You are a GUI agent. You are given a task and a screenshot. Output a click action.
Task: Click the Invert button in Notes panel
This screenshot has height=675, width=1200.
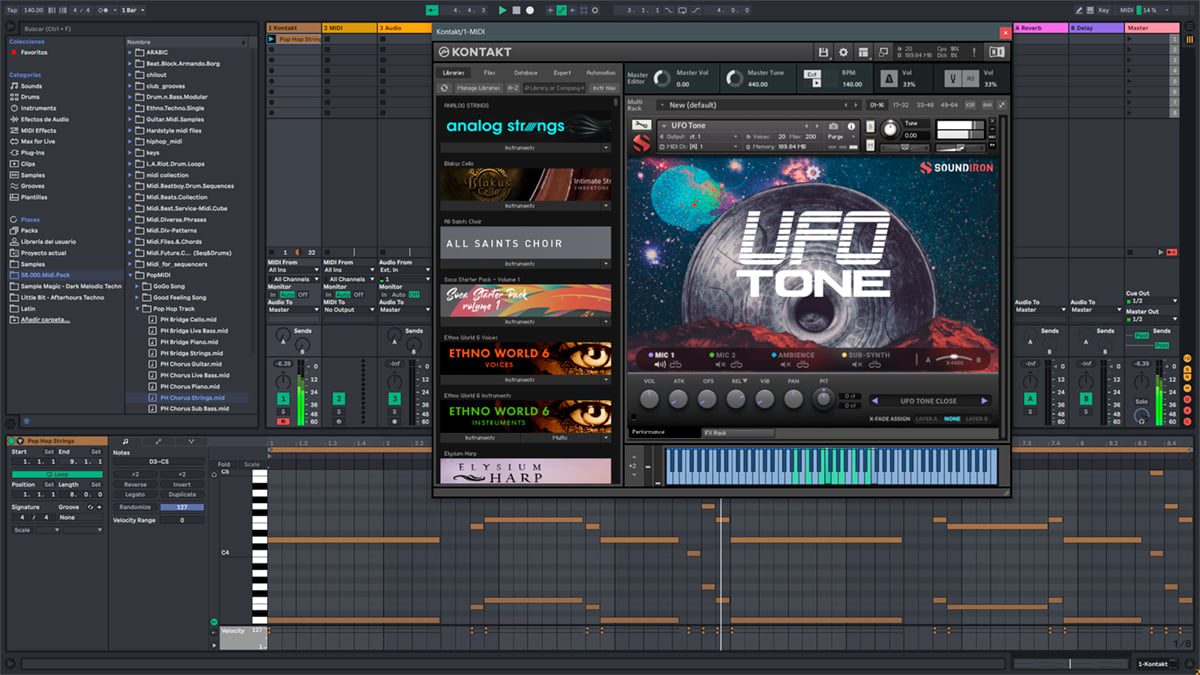point(182,484)
